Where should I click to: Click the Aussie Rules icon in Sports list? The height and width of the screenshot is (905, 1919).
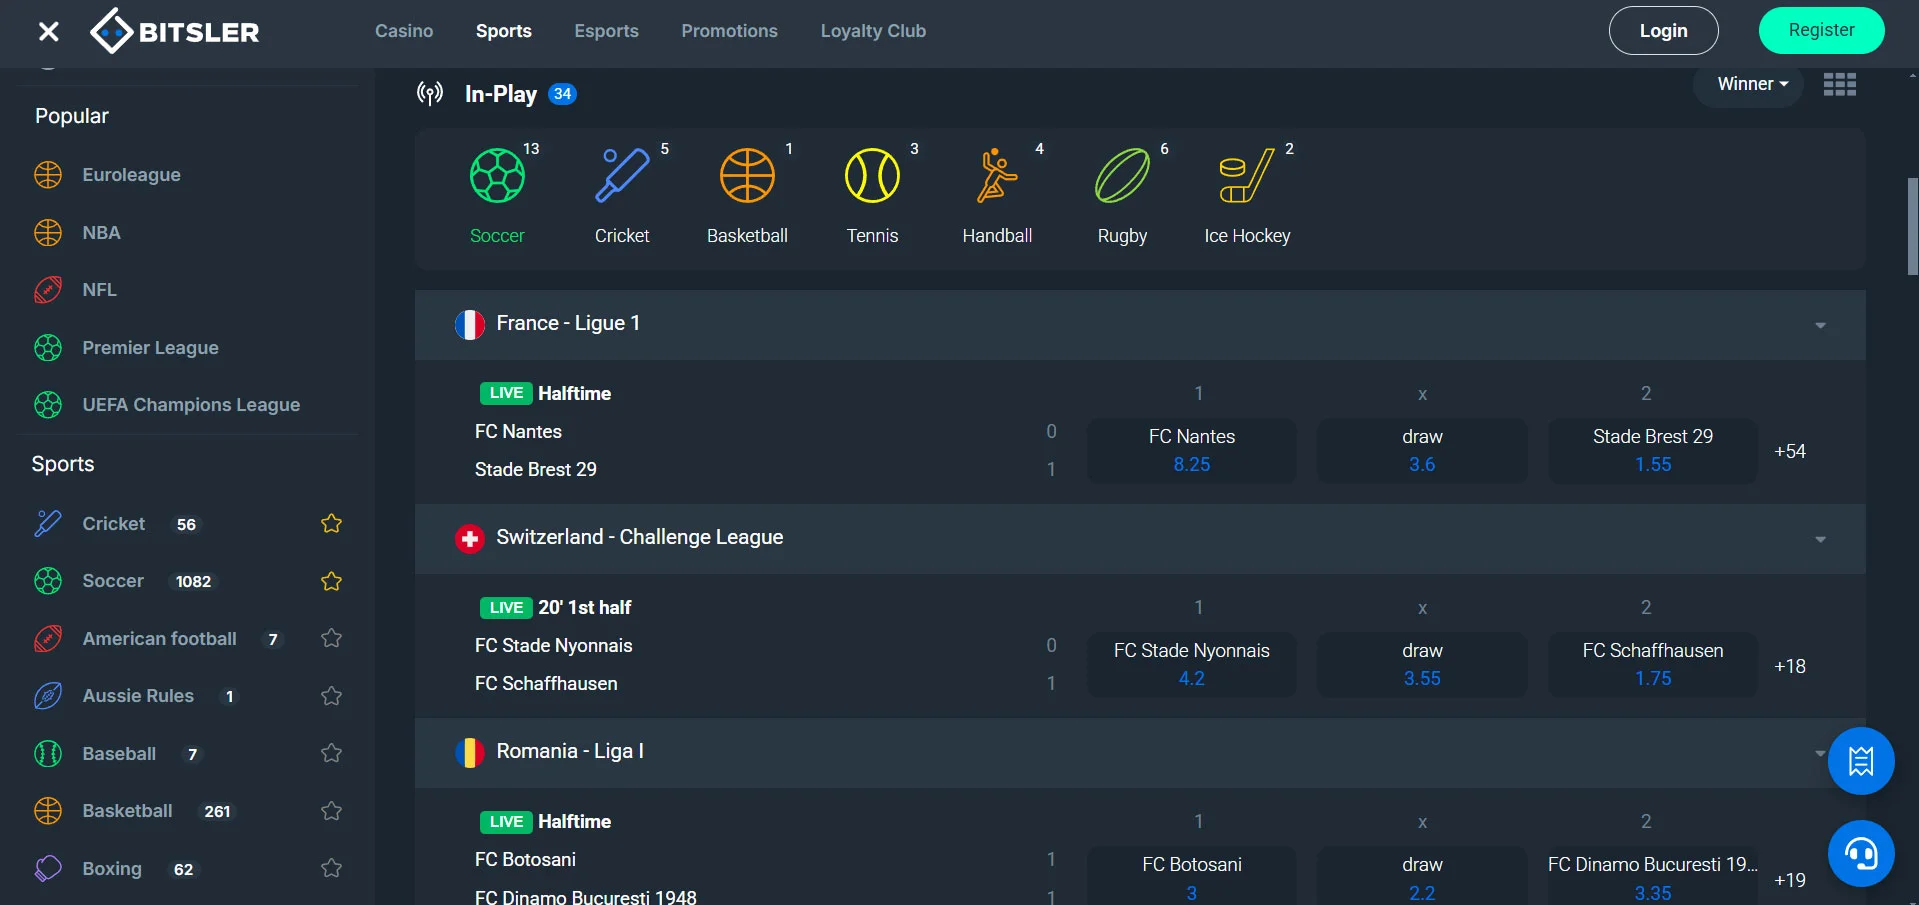[x=48, y=696]
